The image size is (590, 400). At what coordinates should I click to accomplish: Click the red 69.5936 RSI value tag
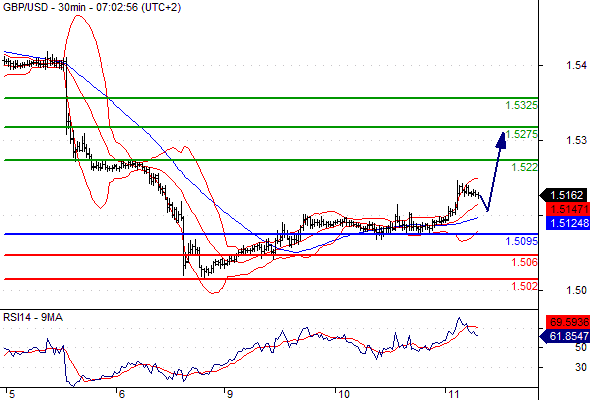(567, 322)
